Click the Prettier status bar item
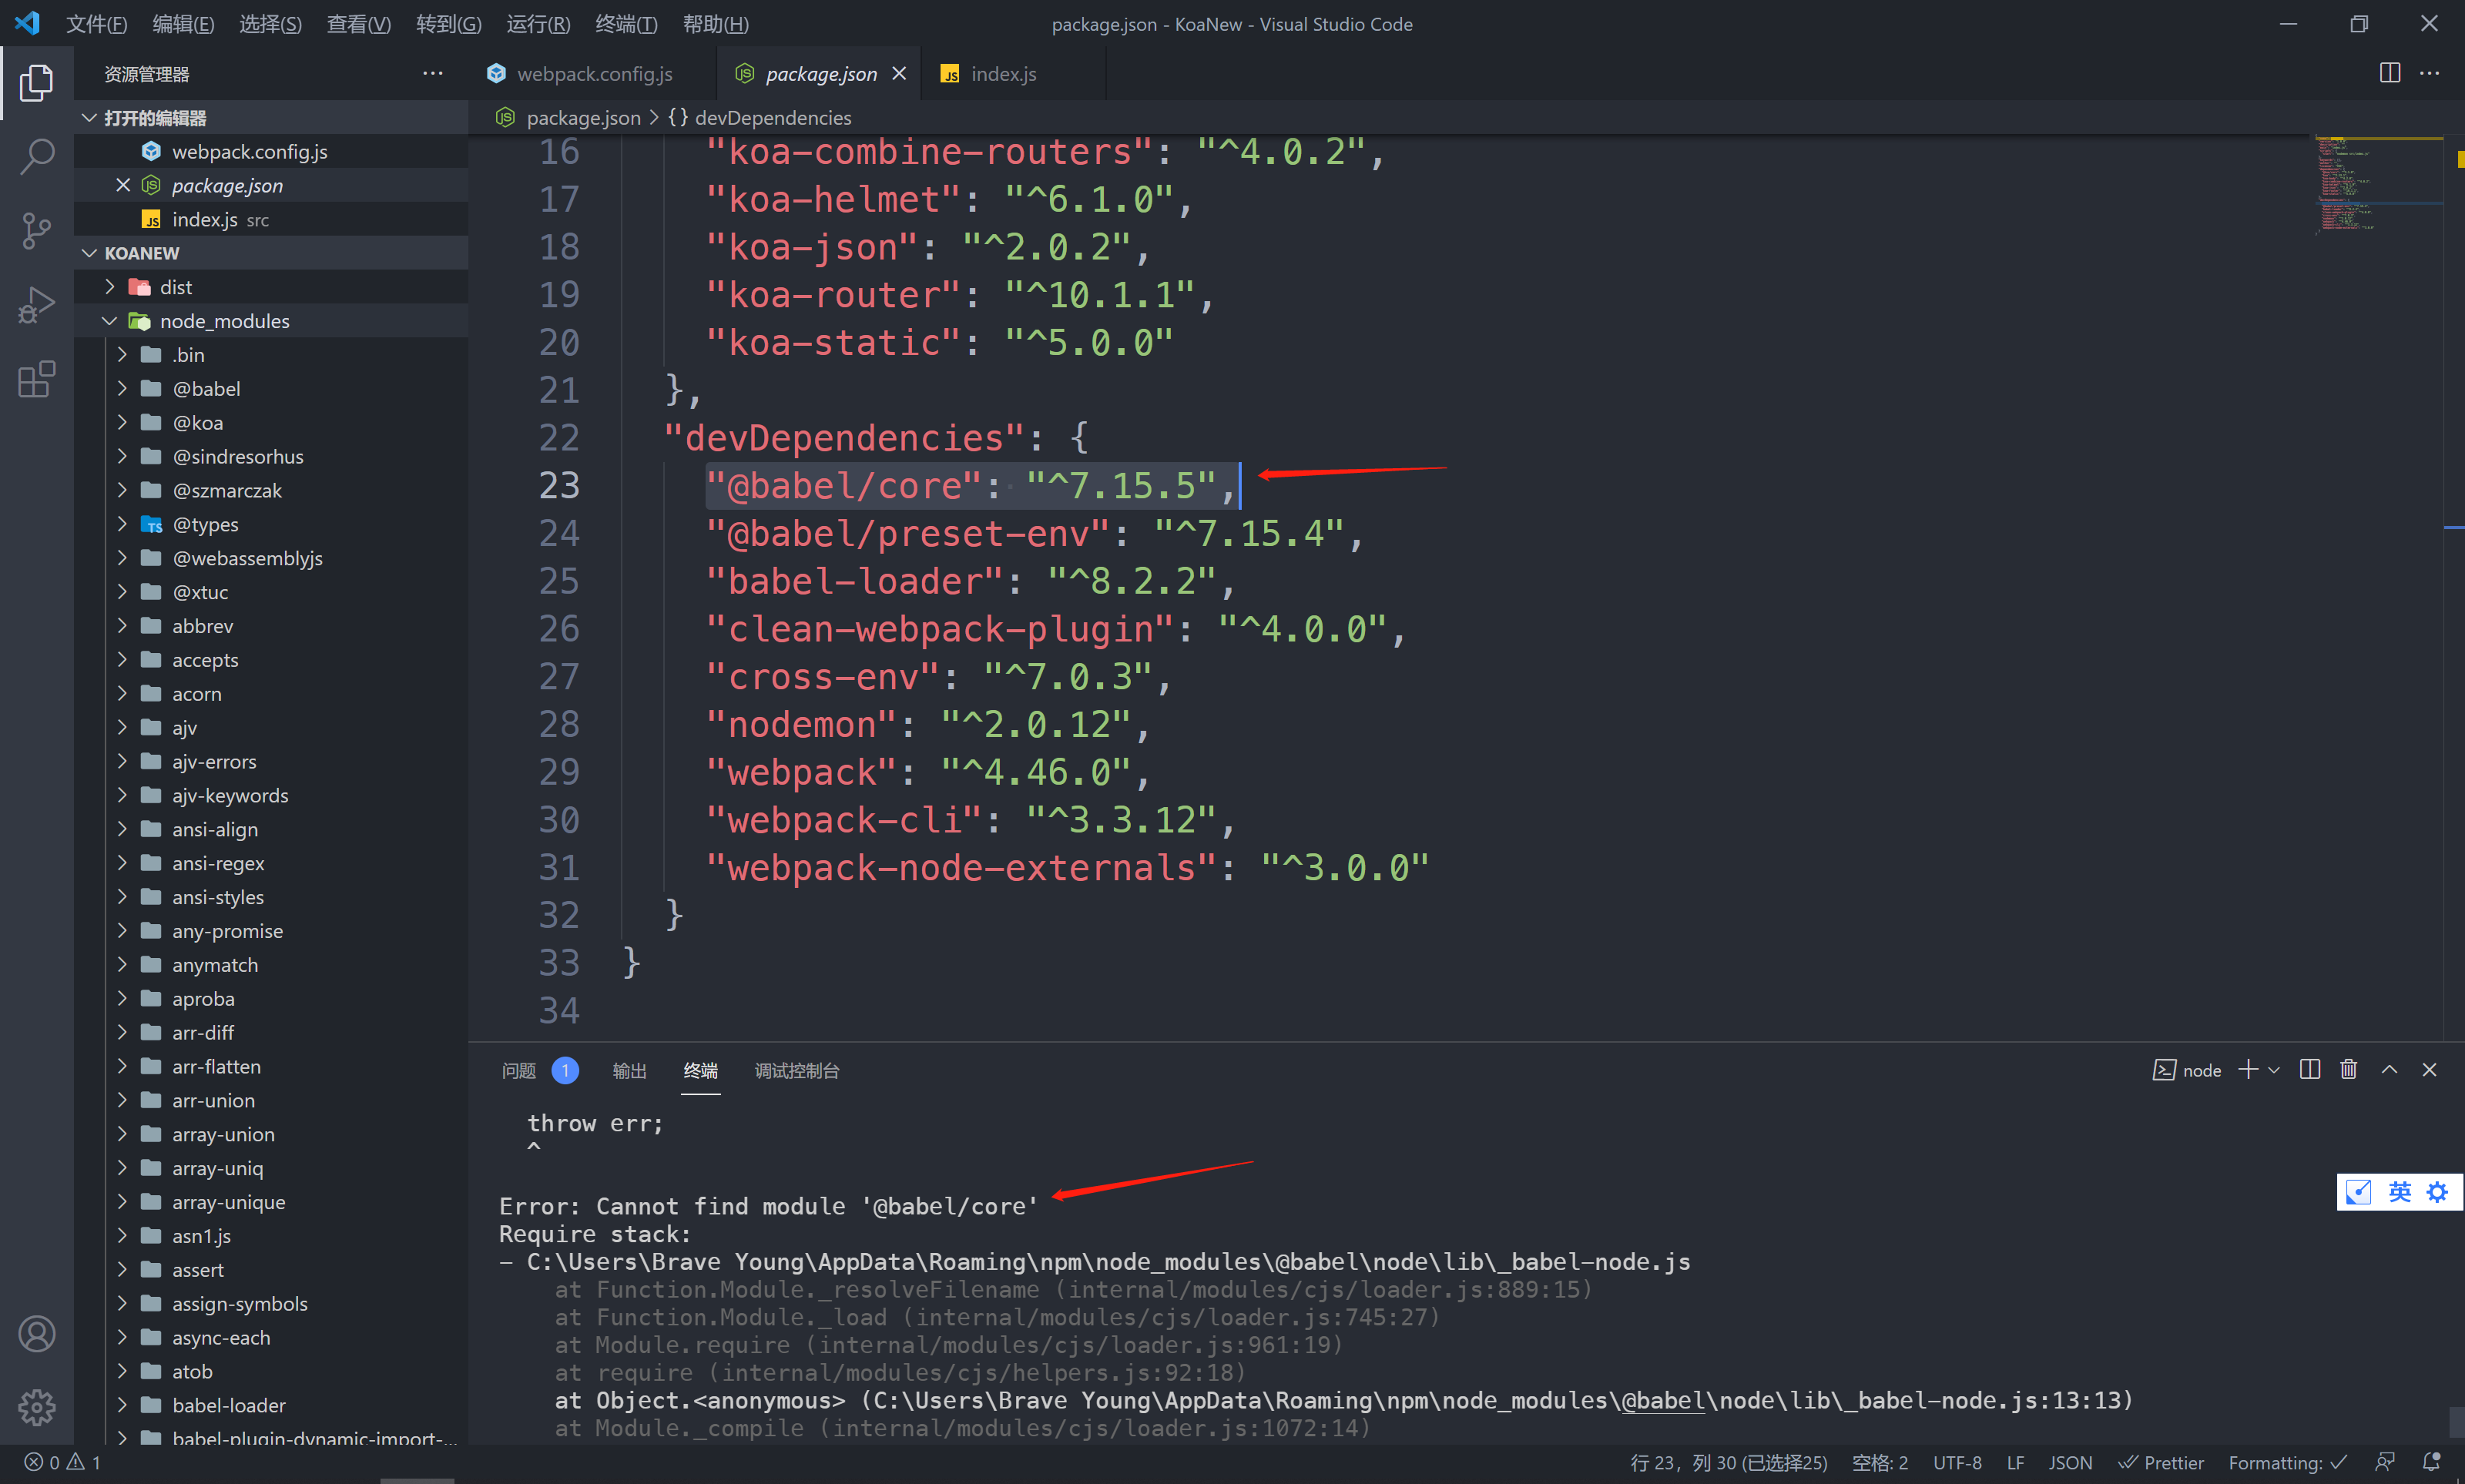Image resolution: width=2465 pixels, height=1484 pixels. click(2161, 1462)
